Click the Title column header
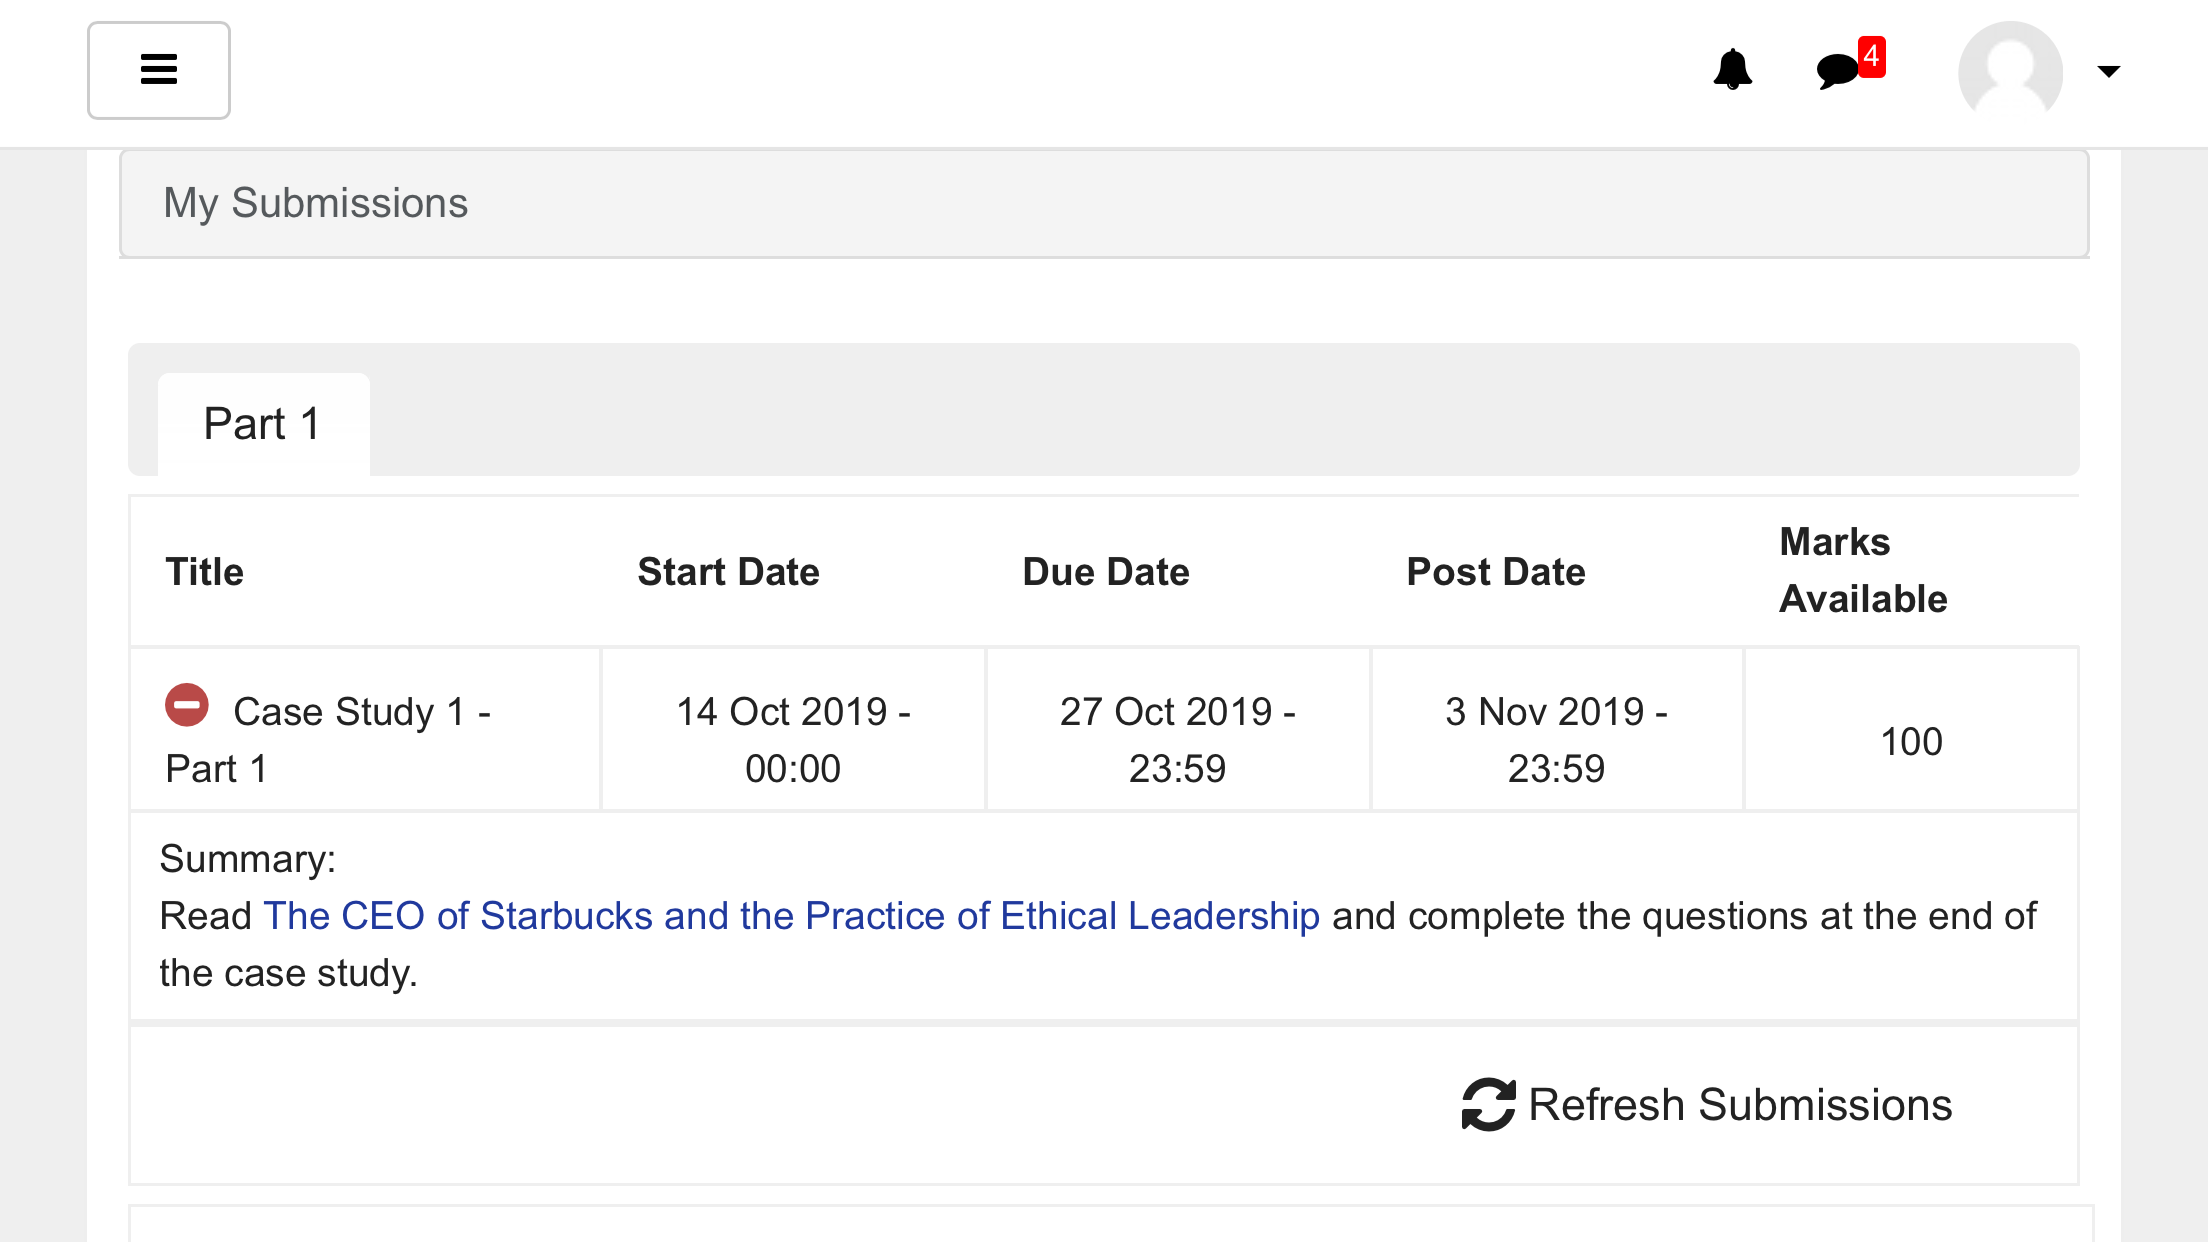This screenshot has width=2208, height=1242. (x=205, y=572)
